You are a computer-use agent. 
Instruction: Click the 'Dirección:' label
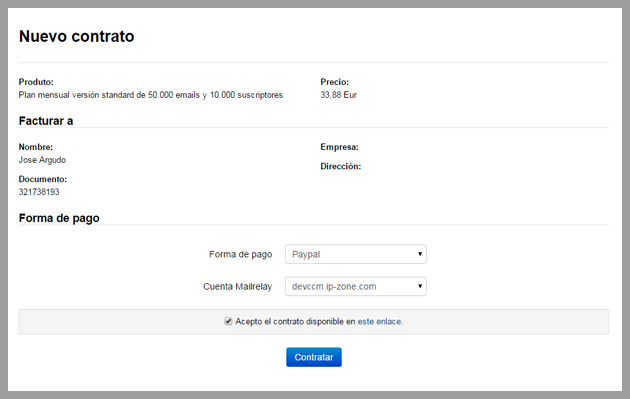(341, 166)
